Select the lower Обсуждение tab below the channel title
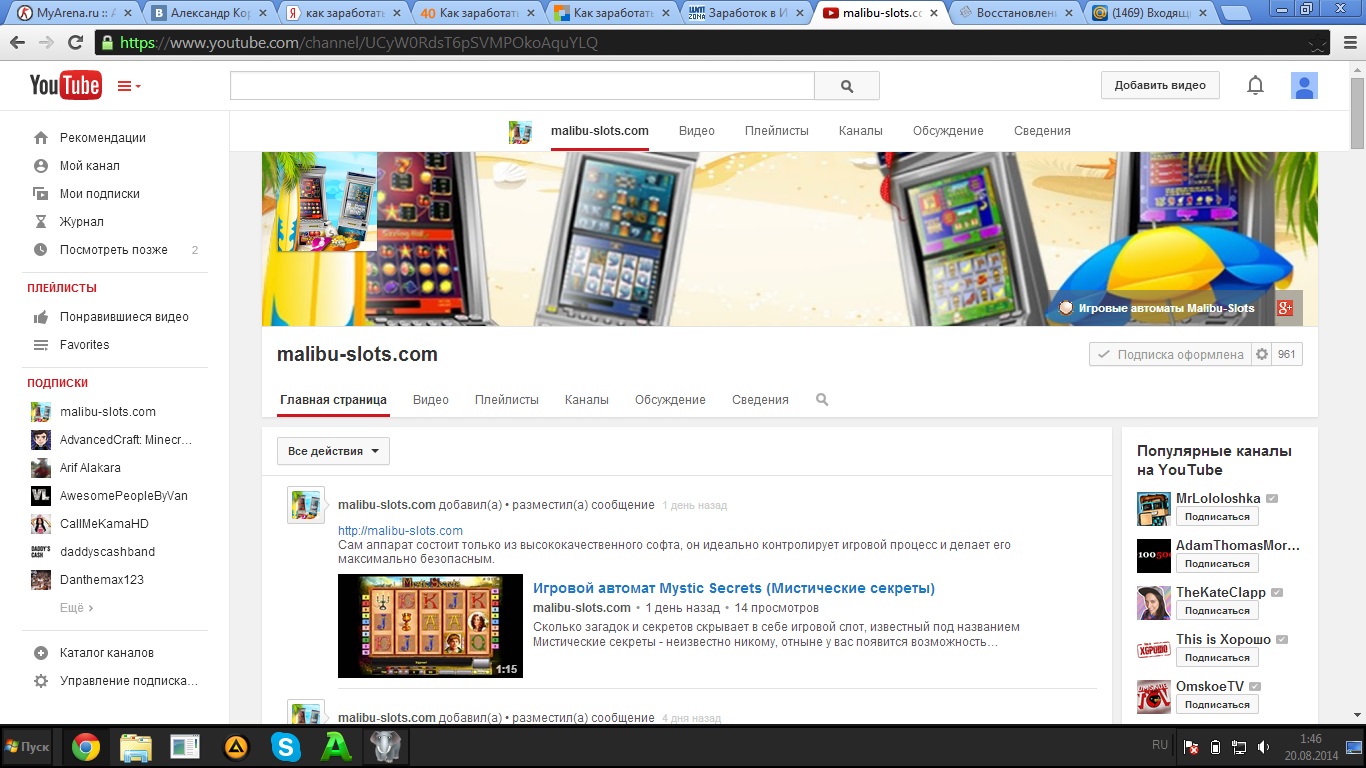 pos(670,400)
